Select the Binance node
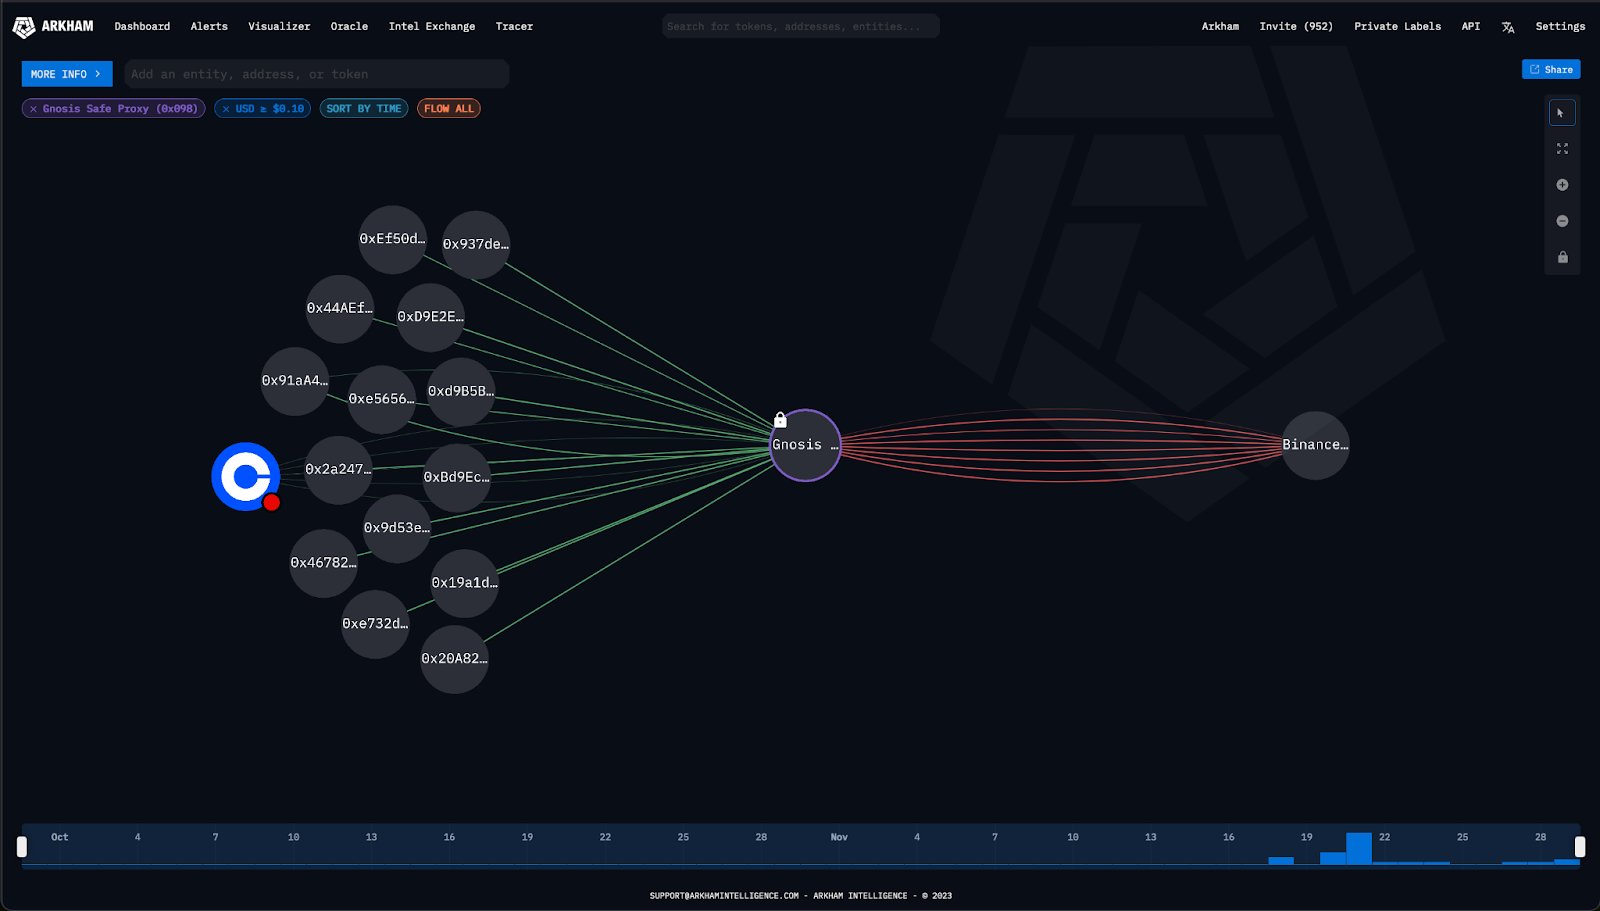 (x=1315, y=445)
